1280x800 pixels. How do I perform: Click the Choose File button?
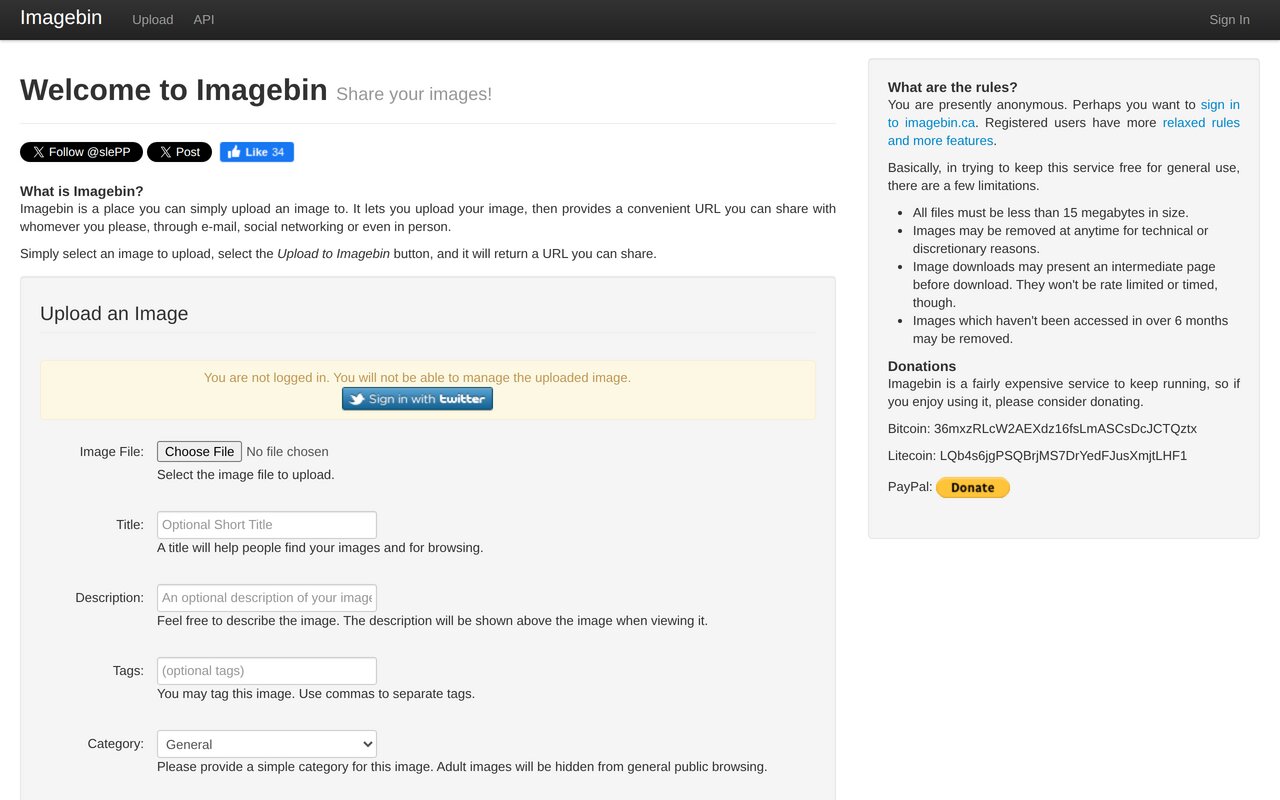[199, 451]
